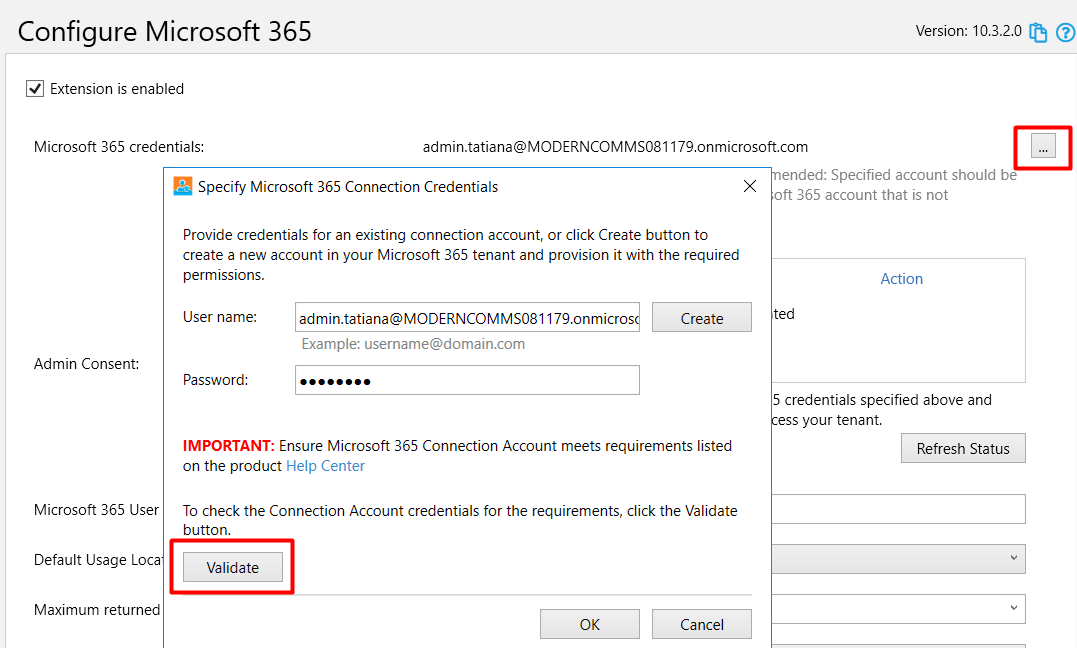Image resolution: width=1077 pixels, height=648 pixels.
Task: Click the Create account button
Action: pos(701,317)
